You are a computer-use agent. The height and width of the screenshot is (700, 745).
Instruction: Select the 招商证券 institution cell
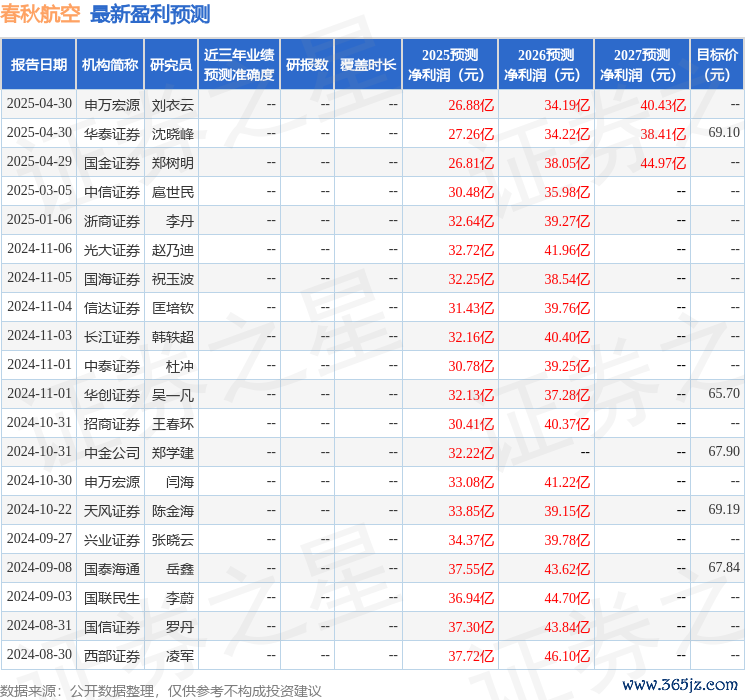pos(112,424)
